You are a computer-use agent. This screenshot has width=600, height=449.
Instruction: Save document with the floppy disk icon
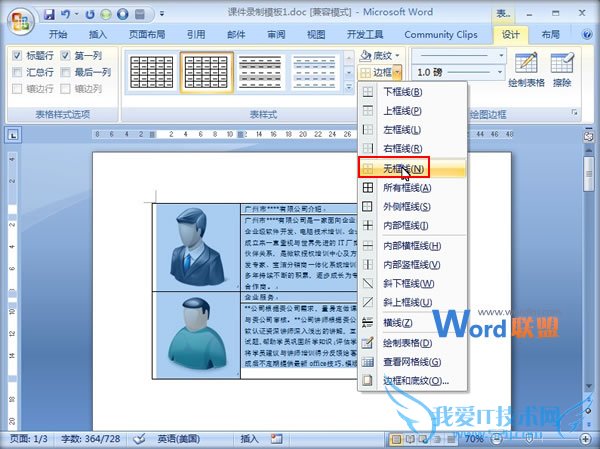[49, 15]
